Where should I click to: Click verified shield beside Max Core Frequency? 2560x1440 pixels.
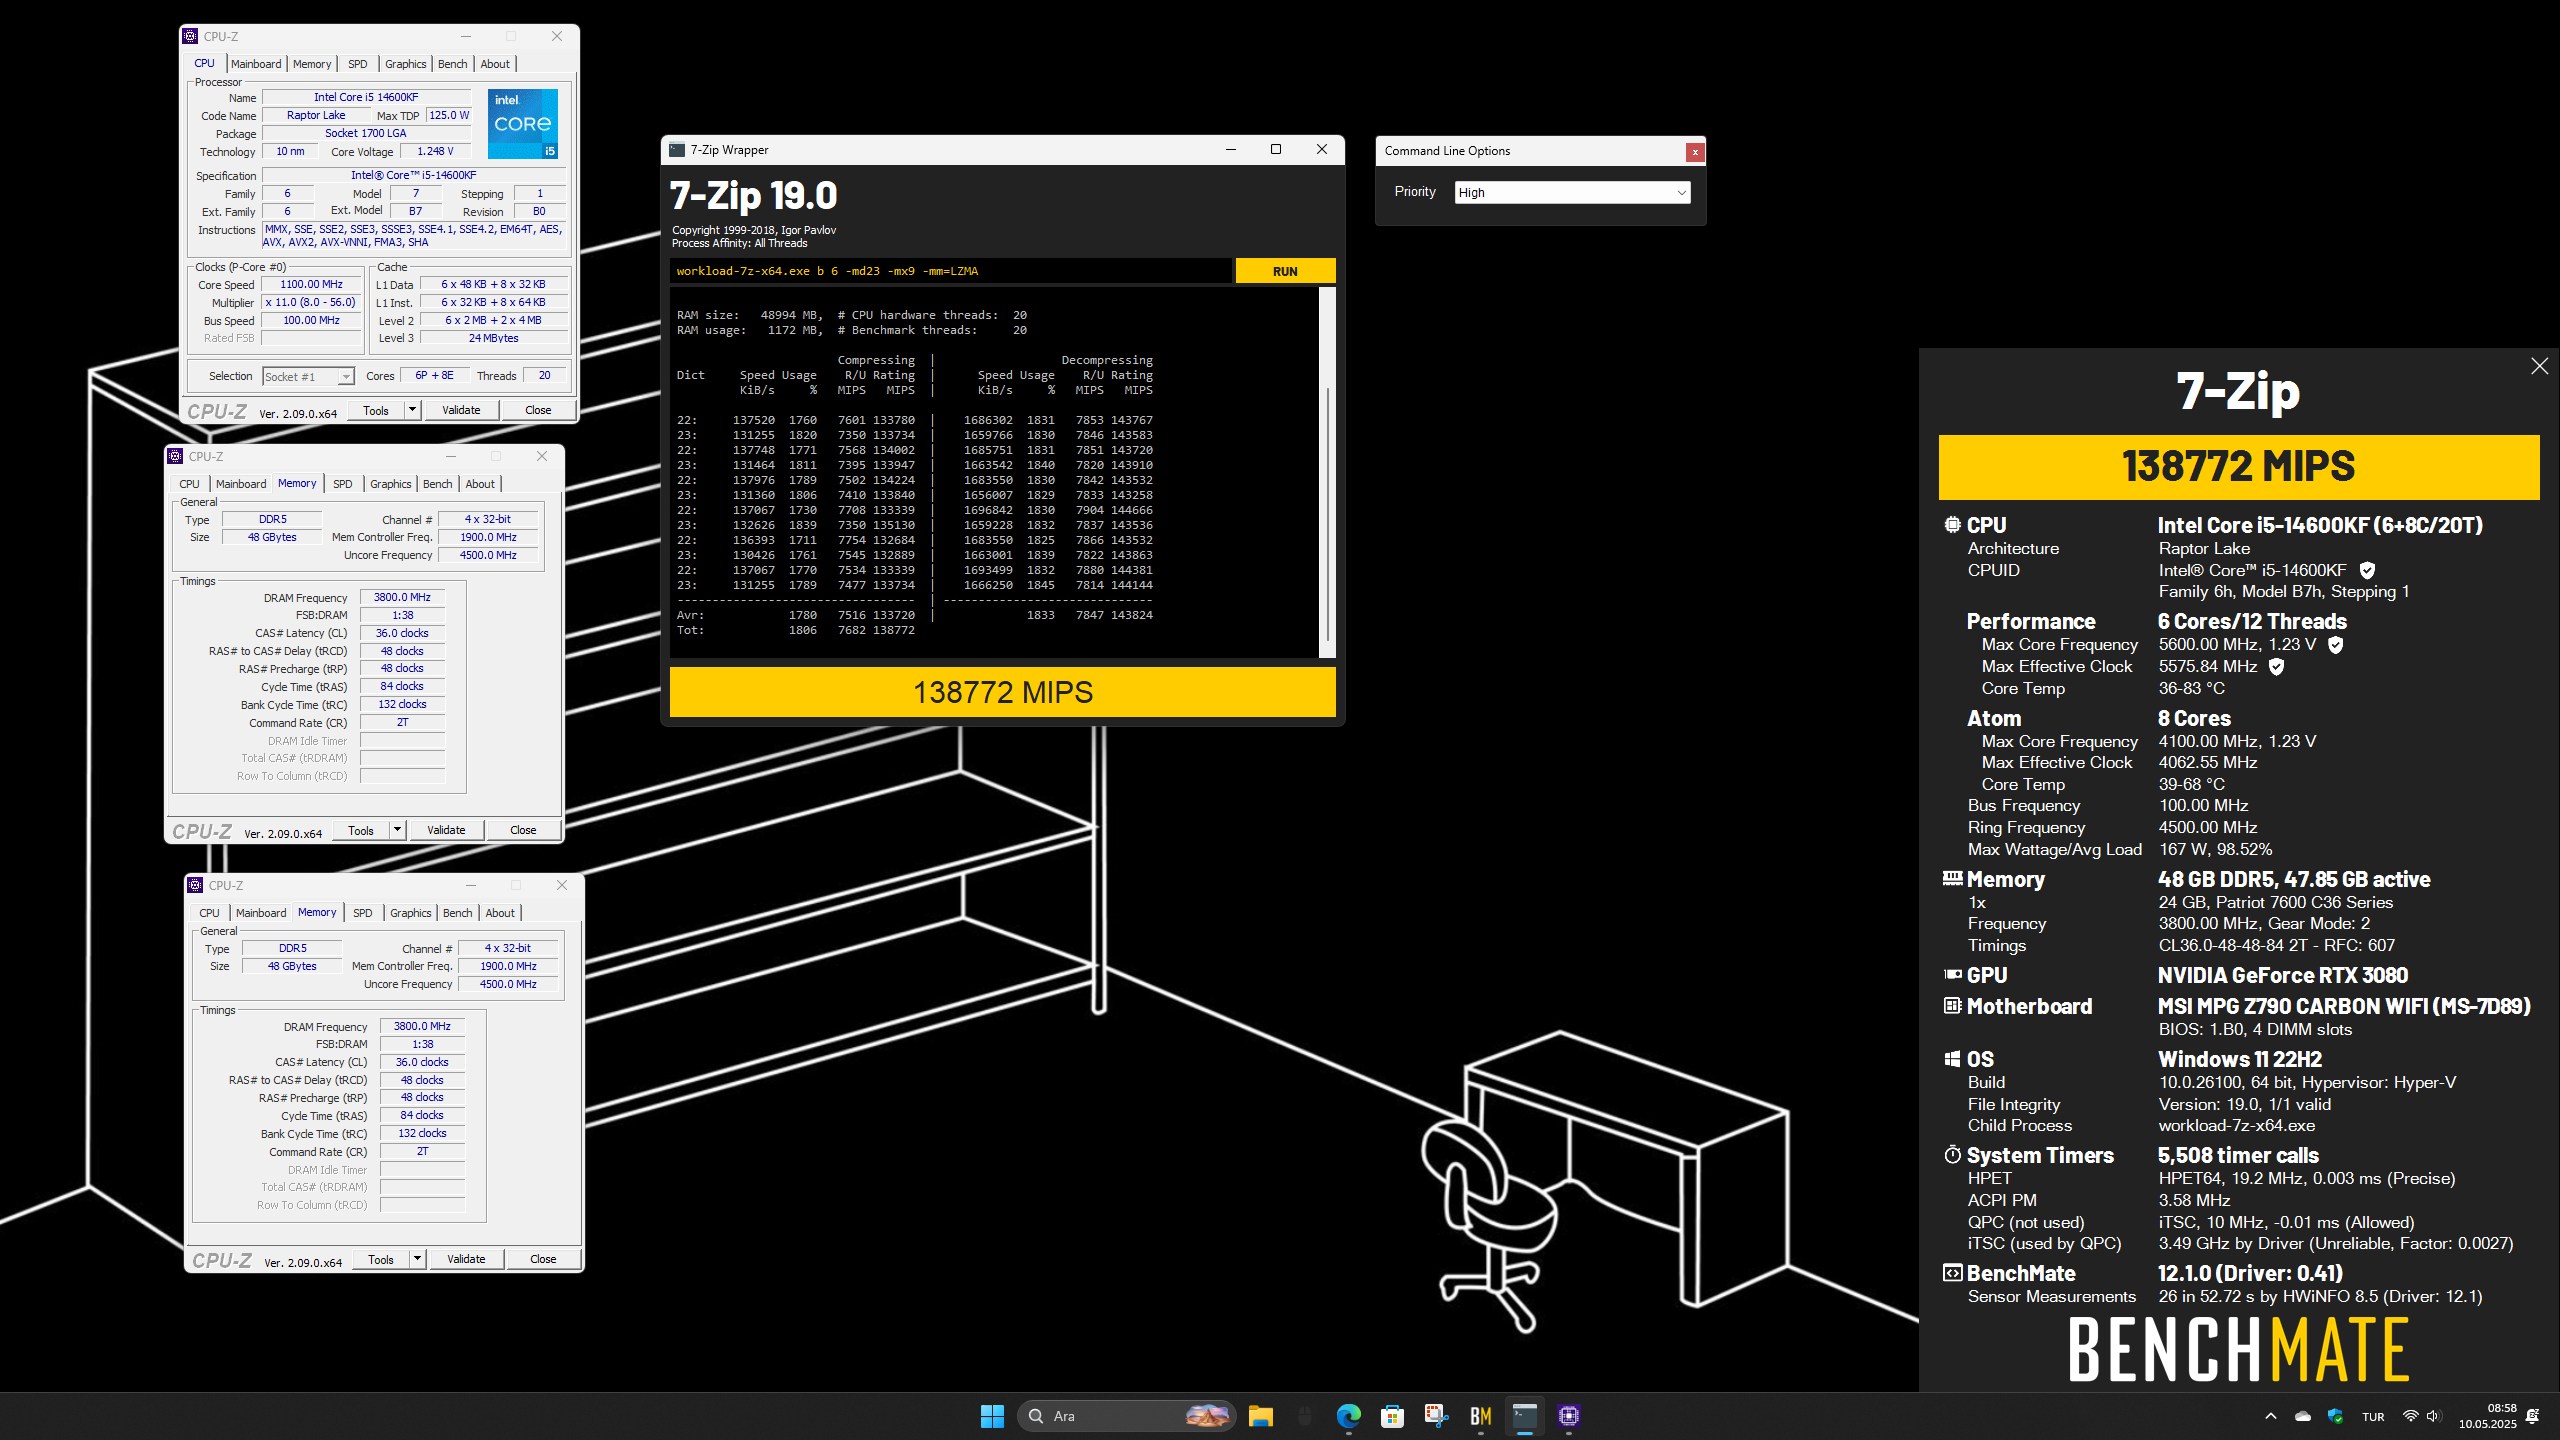[2335, 645]
